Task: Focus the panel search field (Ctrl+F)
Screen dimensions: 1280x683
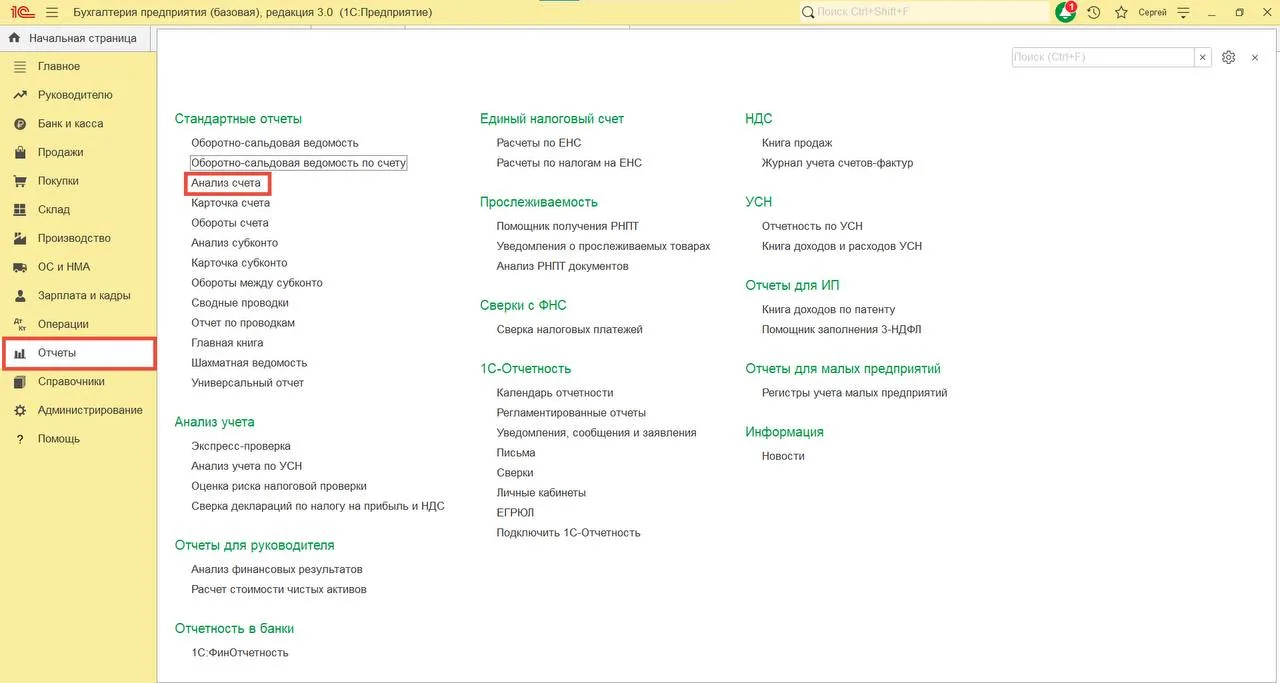Action: pos(1103,57)
